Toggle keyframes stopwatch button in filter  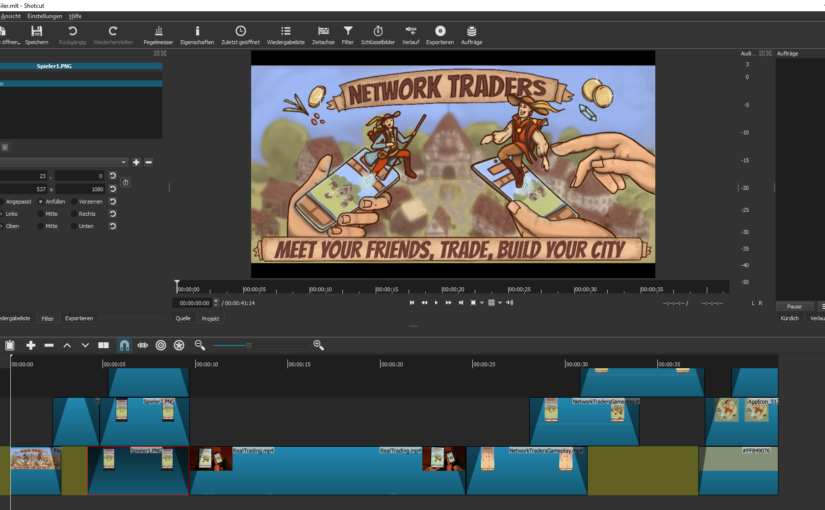coord(125,183)
